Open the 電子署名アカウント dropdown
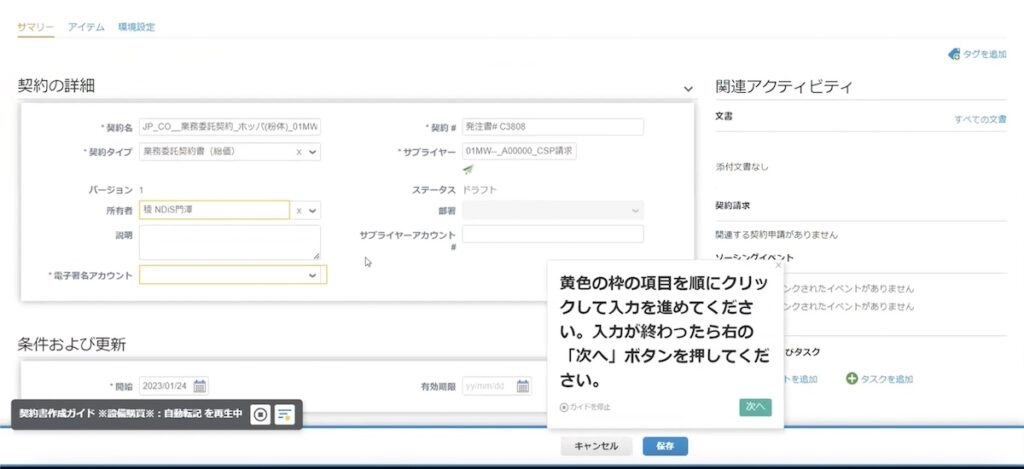The image size is (1024, 469). click(230, 275)
